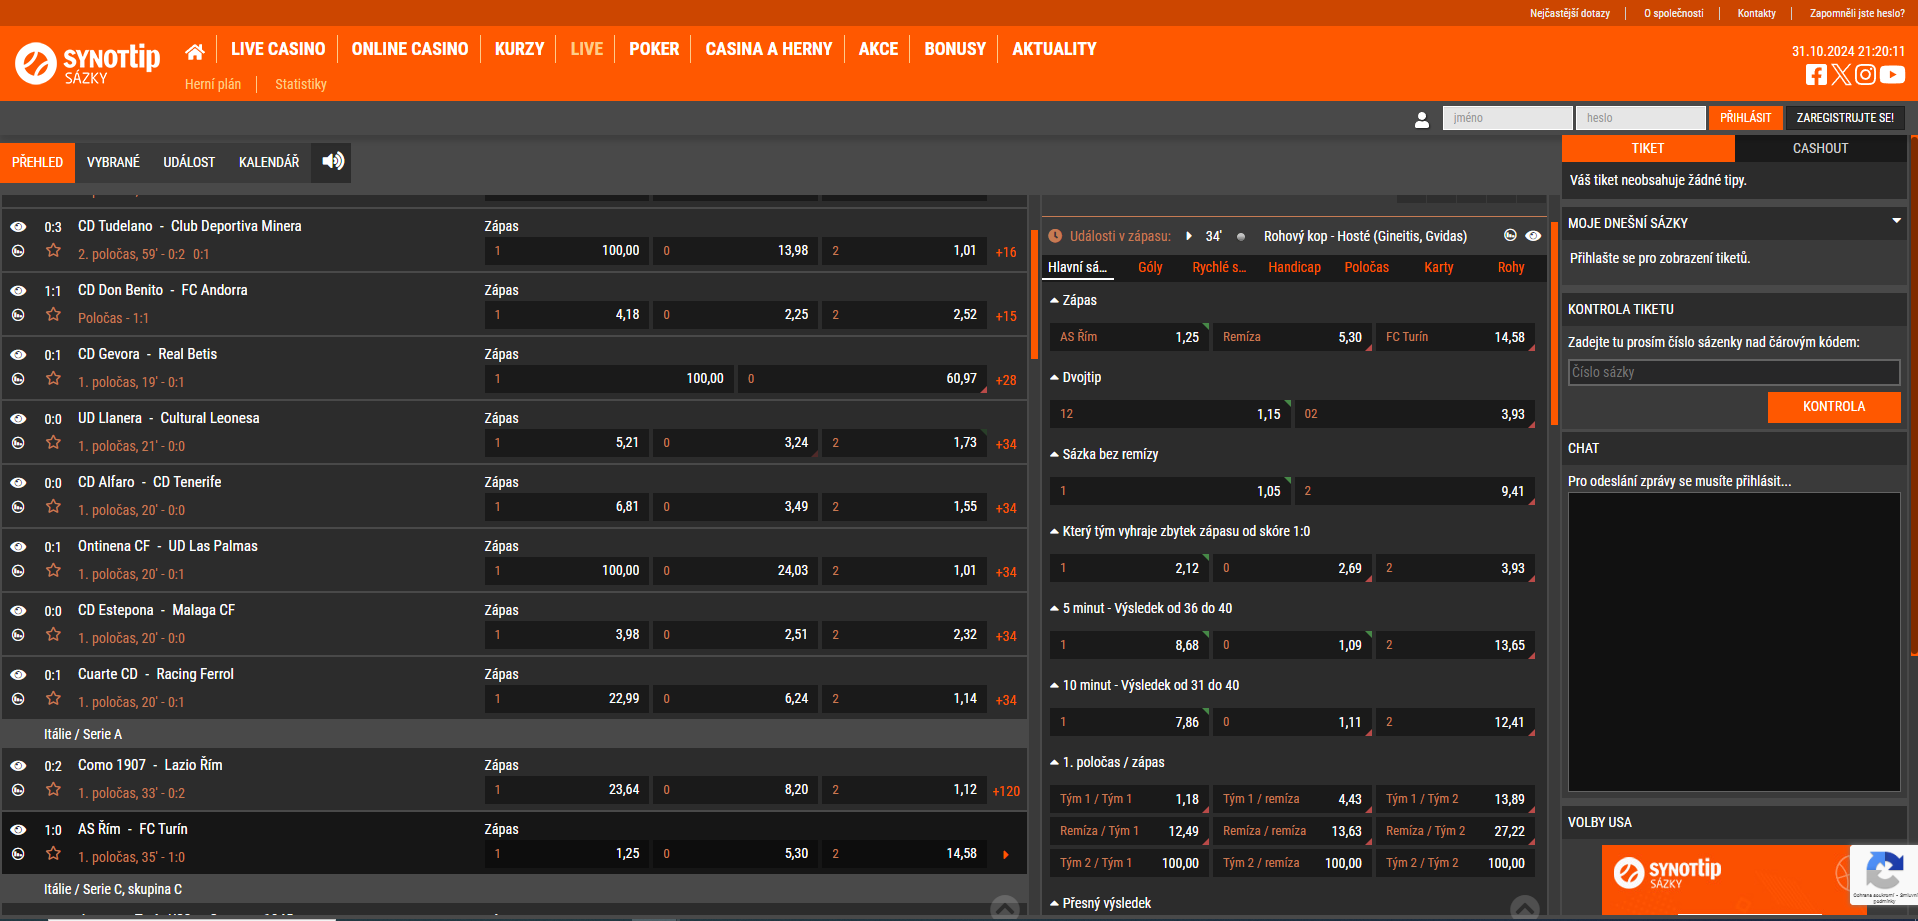This screenshot has width=1918, height=921.
Task: Toggle eye icon for Ontinena CF match
Action: (x=18, y=547)
